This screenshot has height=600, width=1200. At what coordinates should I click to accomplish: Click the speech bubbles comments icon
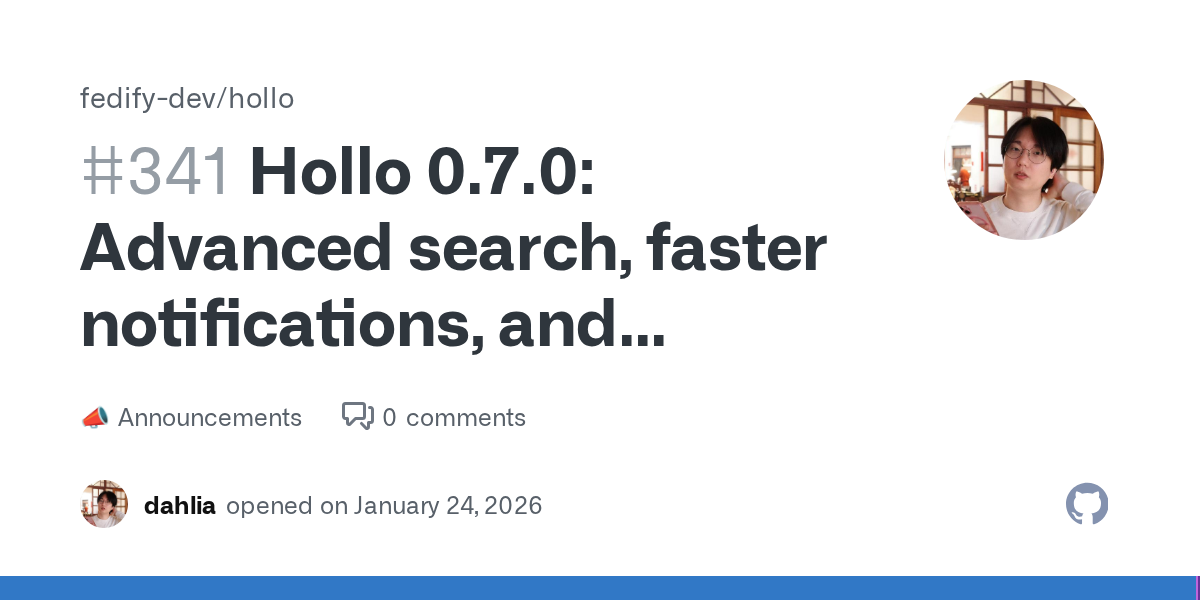click(357, 417)
